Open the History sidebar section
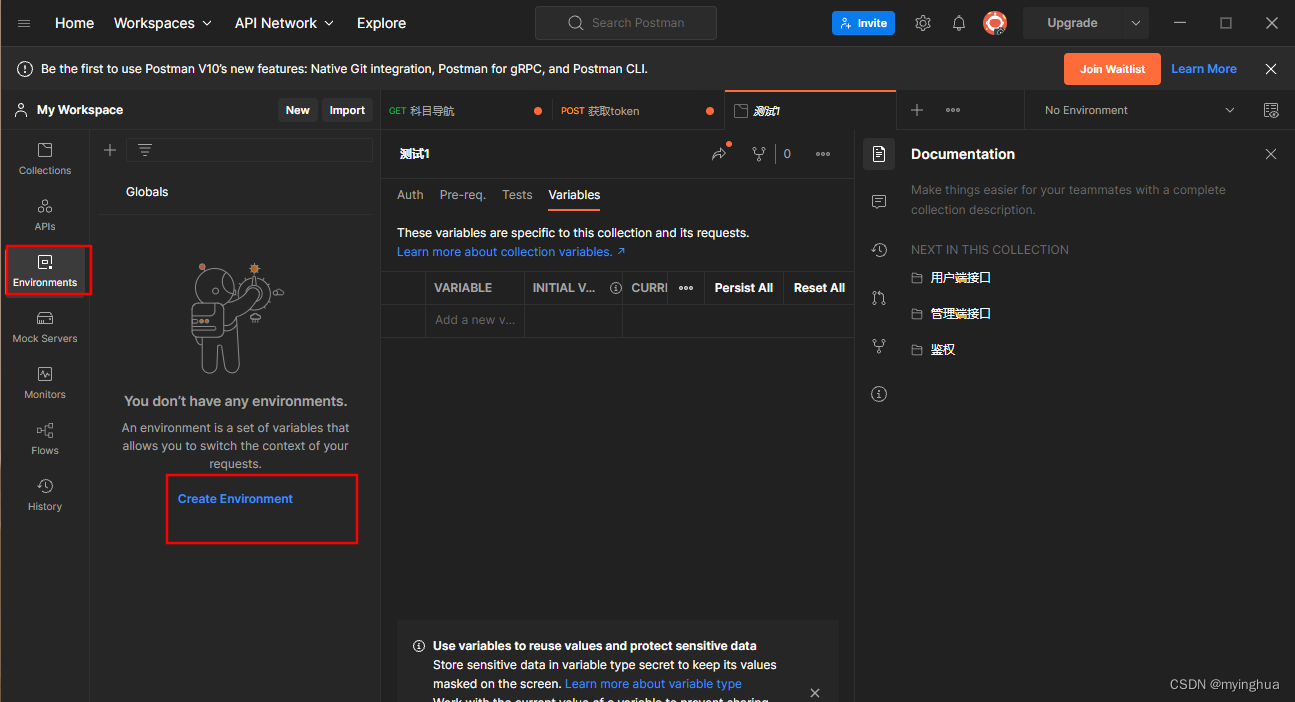This screenshot has height=702, width=1295. [45, 495]
